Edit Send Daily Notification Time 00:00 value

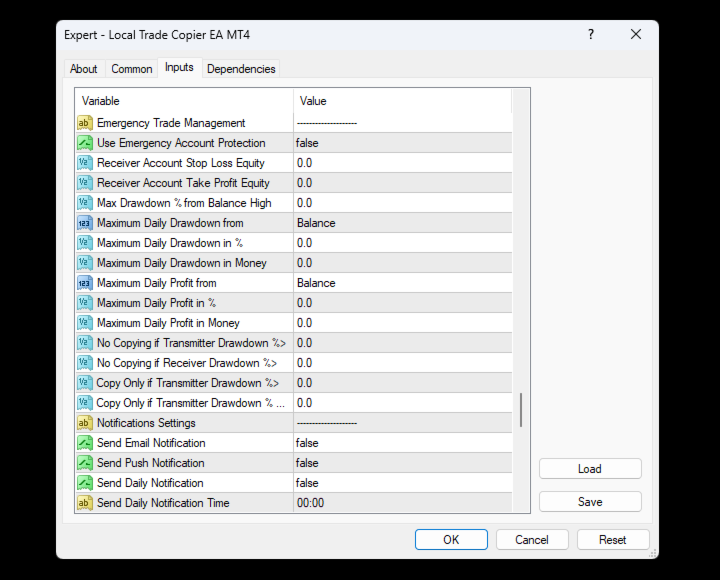coord(402,503)
